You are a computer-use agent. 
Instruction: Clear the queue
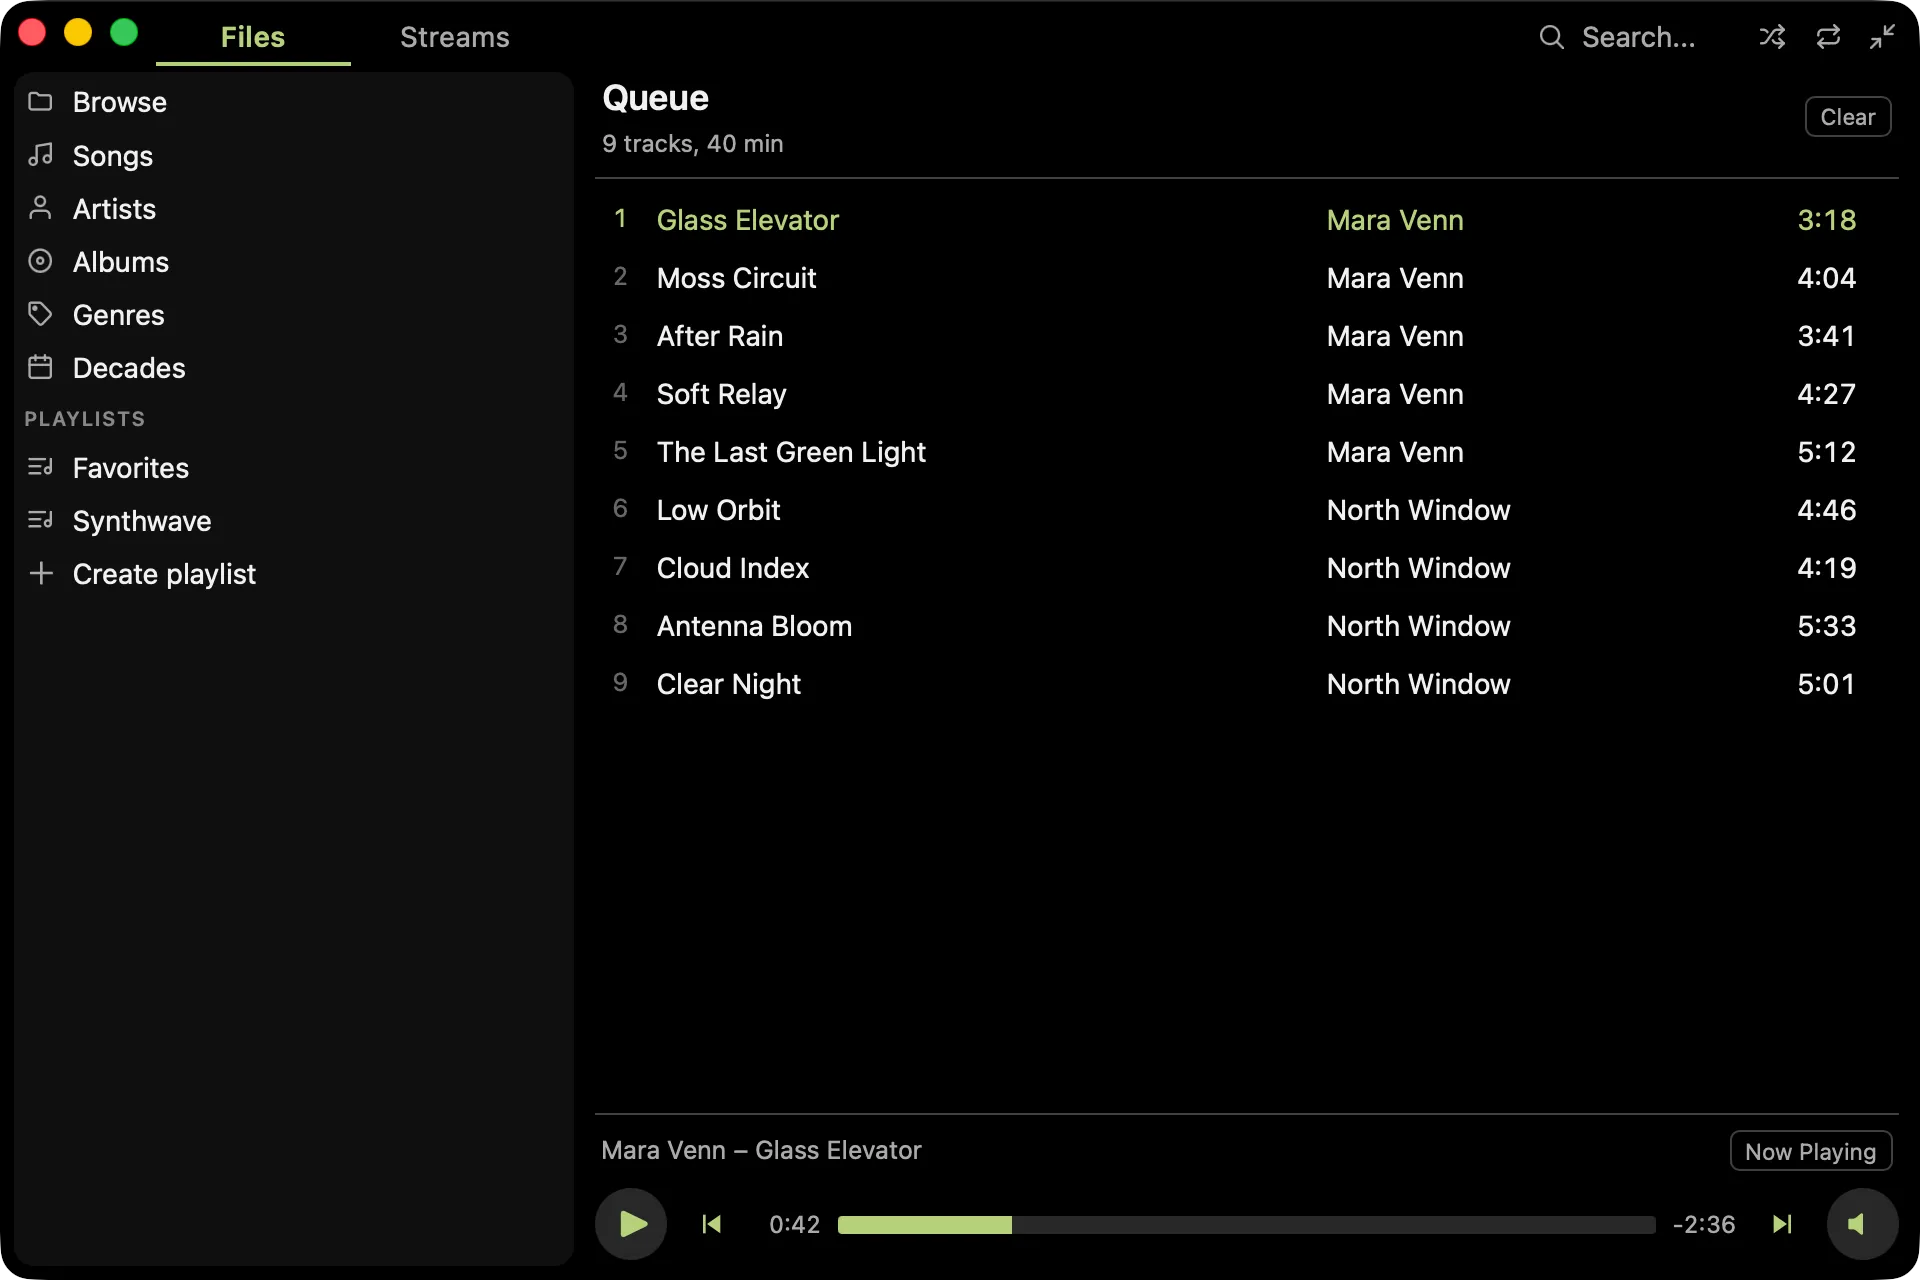[x=1847, y=117]
